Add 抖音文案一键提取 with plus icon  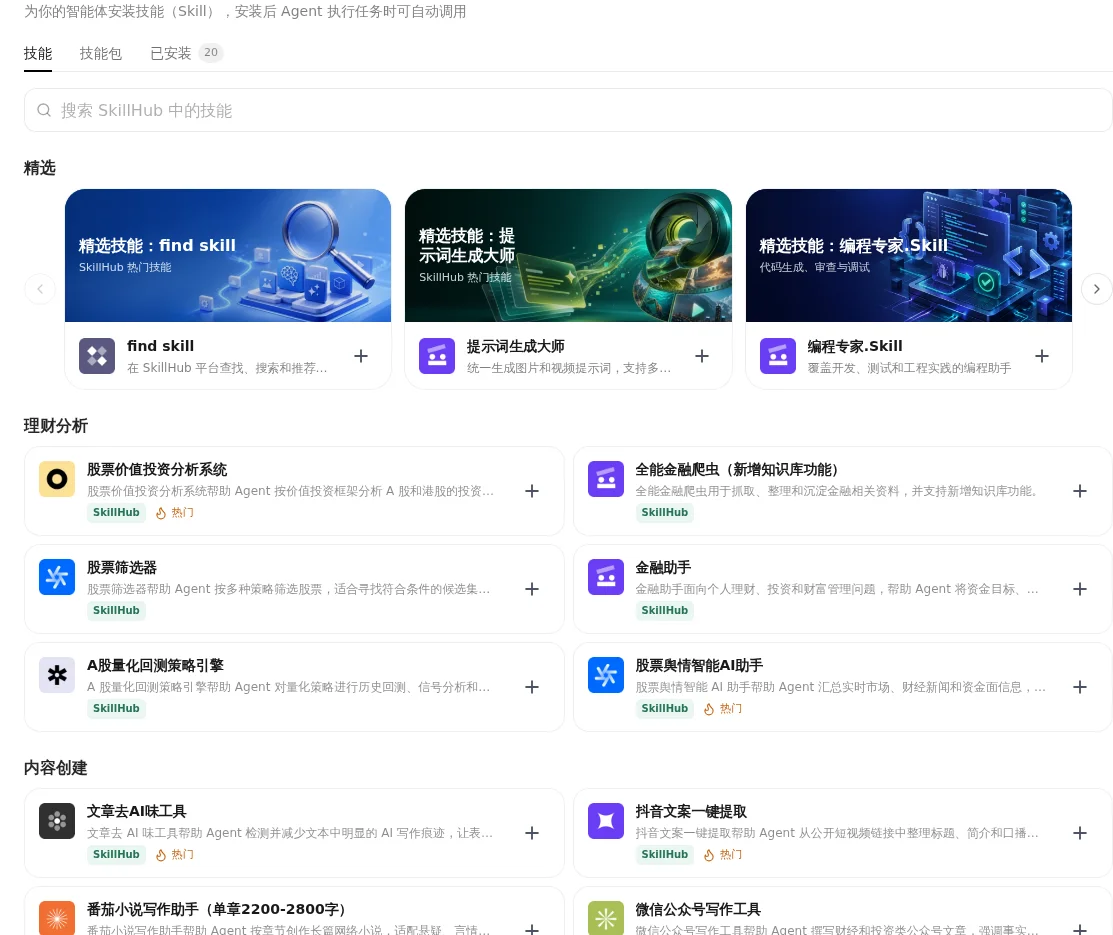(x=1080, y=833)
